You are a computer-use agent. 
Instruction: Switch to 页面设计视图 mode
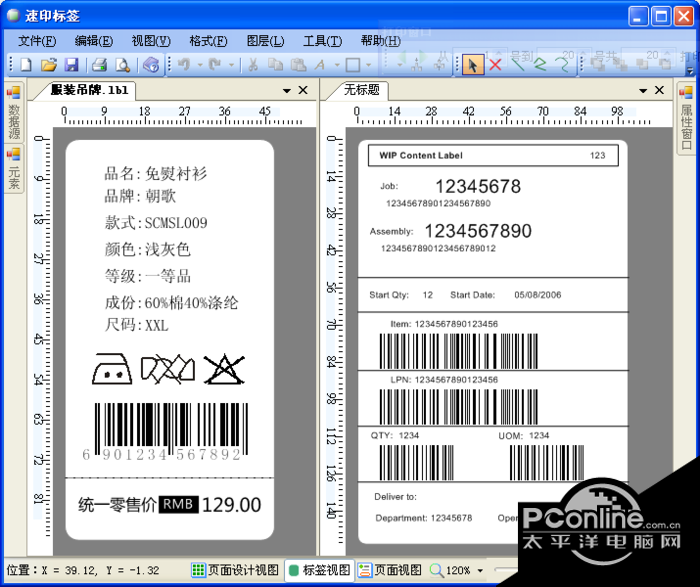[x=235, y=570]
